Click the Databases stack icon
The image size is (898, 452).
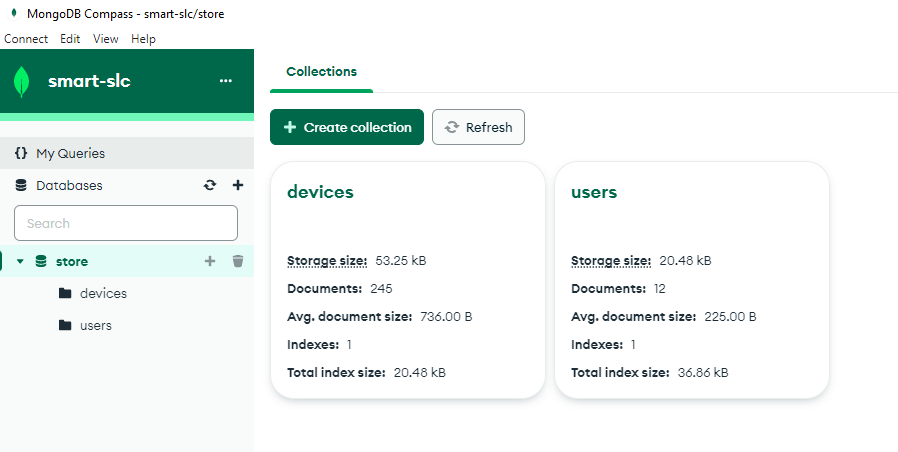(21, 185)
